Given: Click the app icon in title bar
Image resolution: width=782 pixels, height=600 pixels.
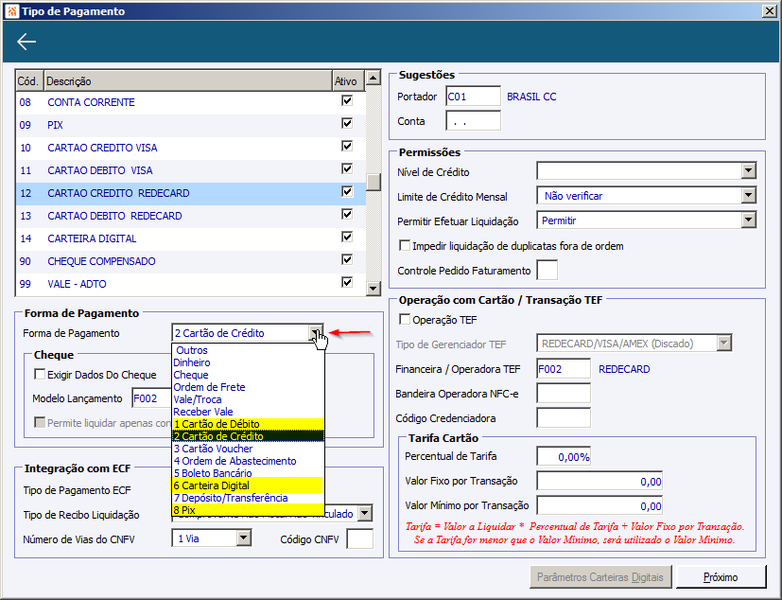Looking at the screenshot, I should coord(10,11).
